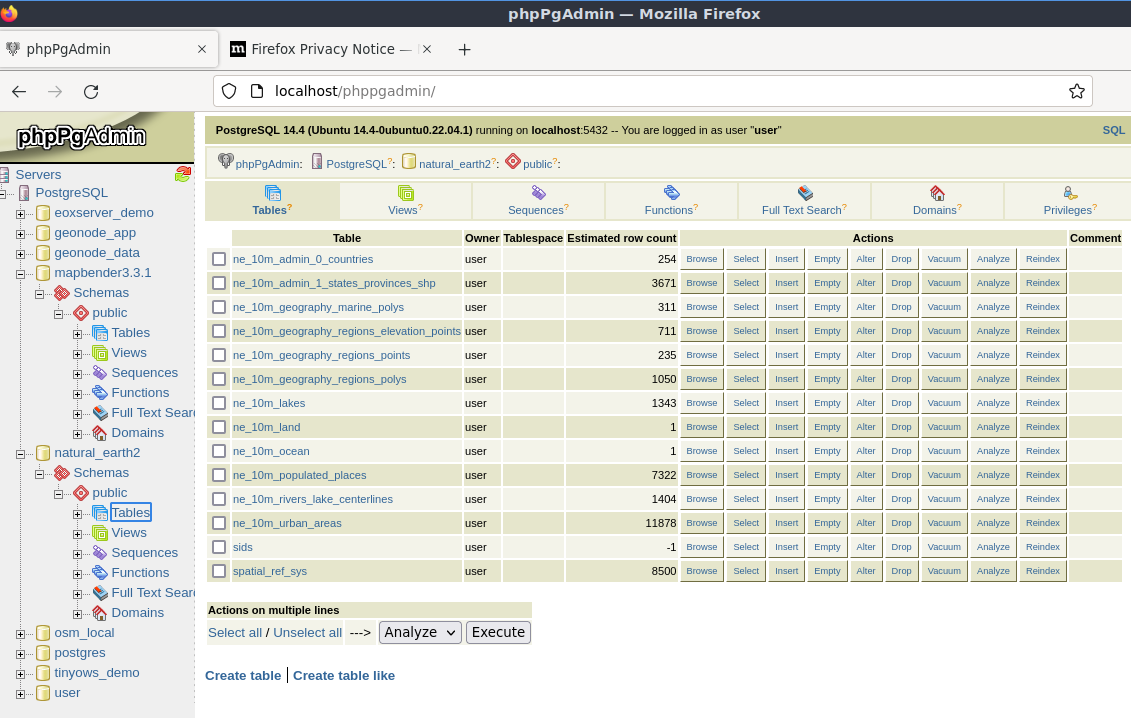
Task: Open the Analyze action dropdown
Action: (420, 632)
